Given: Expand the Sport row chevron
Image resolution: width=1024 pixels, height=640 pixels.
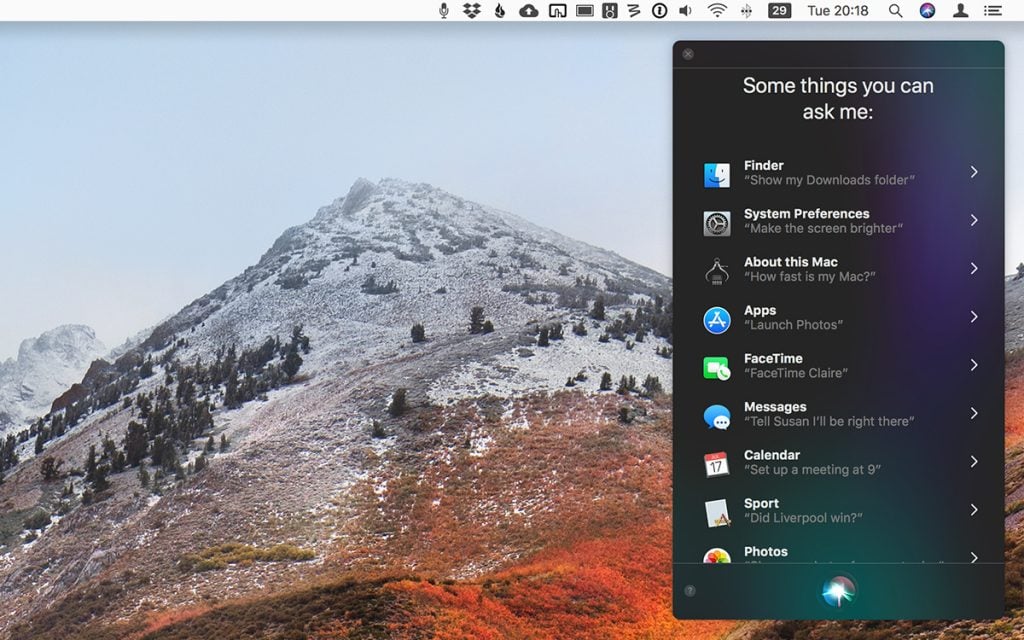Looking at the screenshot, I should coord(973,510).
